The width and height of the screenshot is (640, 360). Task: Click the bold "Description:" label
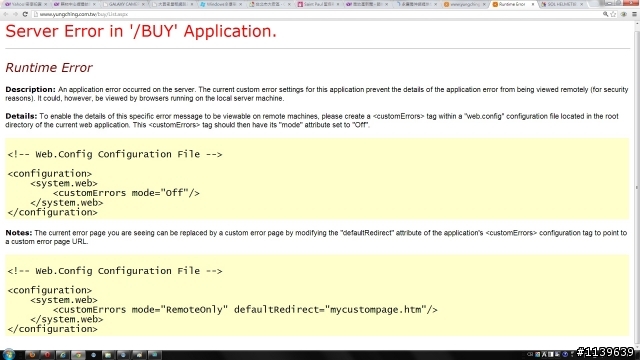(30, 89)
